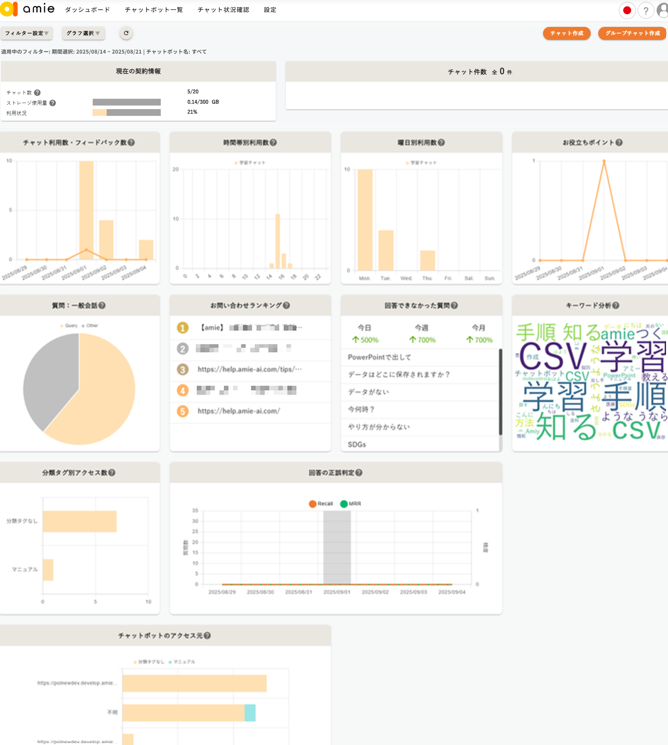Click the refresh icon beside グラフ選択
Image resolution: width=668 pixels, height=745 pixels.
126,34
